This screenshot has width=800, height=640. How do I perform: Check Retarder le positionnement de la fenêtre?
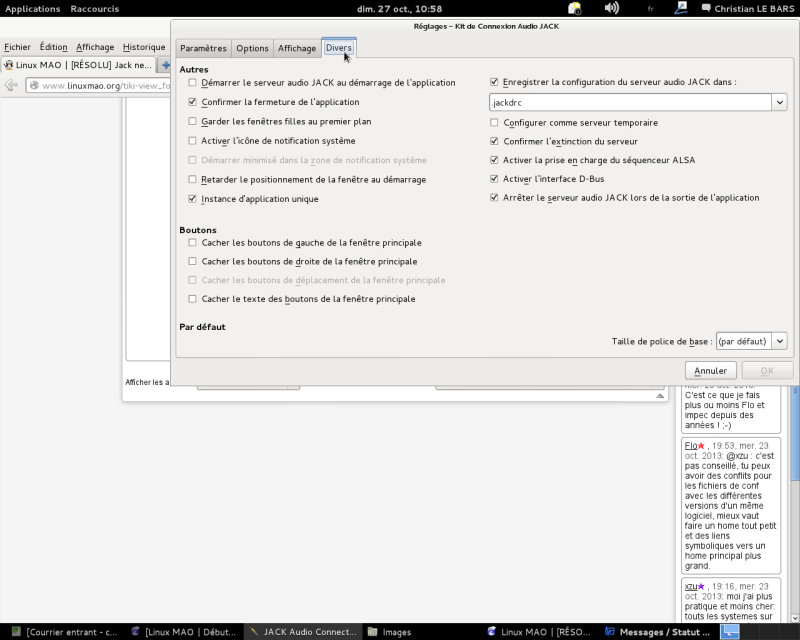point(192,180)
